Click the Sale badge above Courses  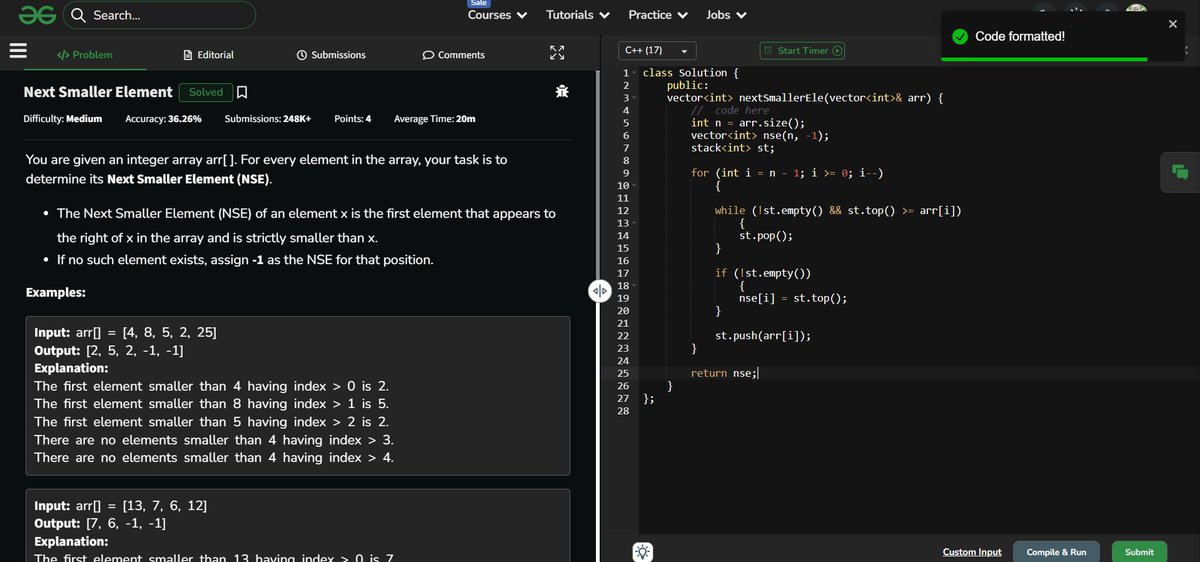pyautogui.click(x=478, y=3)
